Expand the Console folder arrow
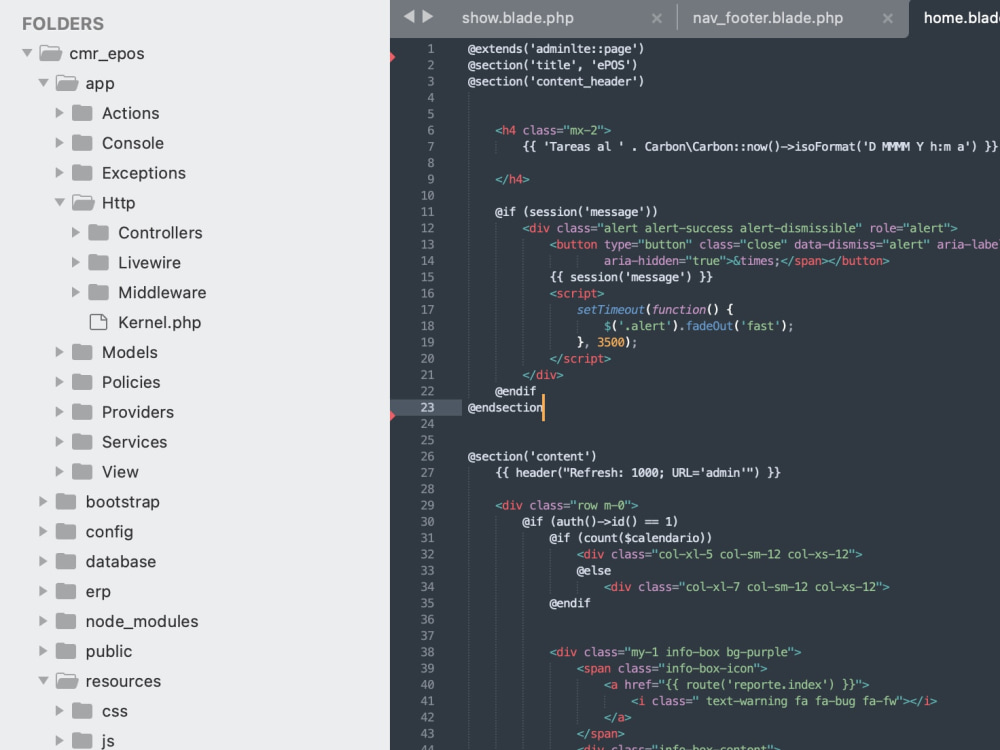The image size is (1000, 750). tap(59, 143)
